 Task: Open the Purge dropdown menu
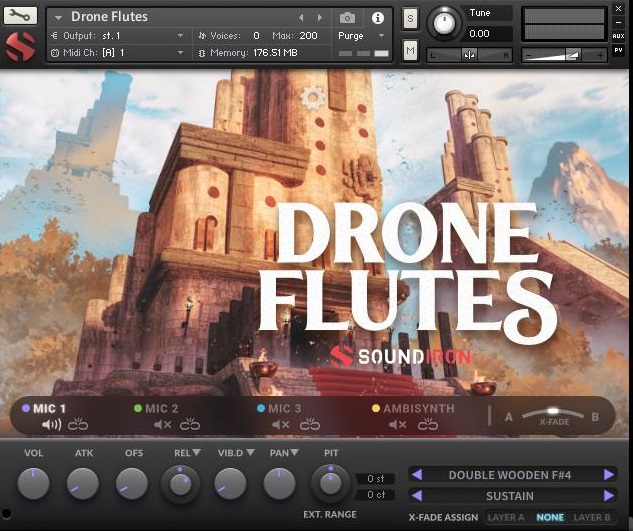point(381,36)
